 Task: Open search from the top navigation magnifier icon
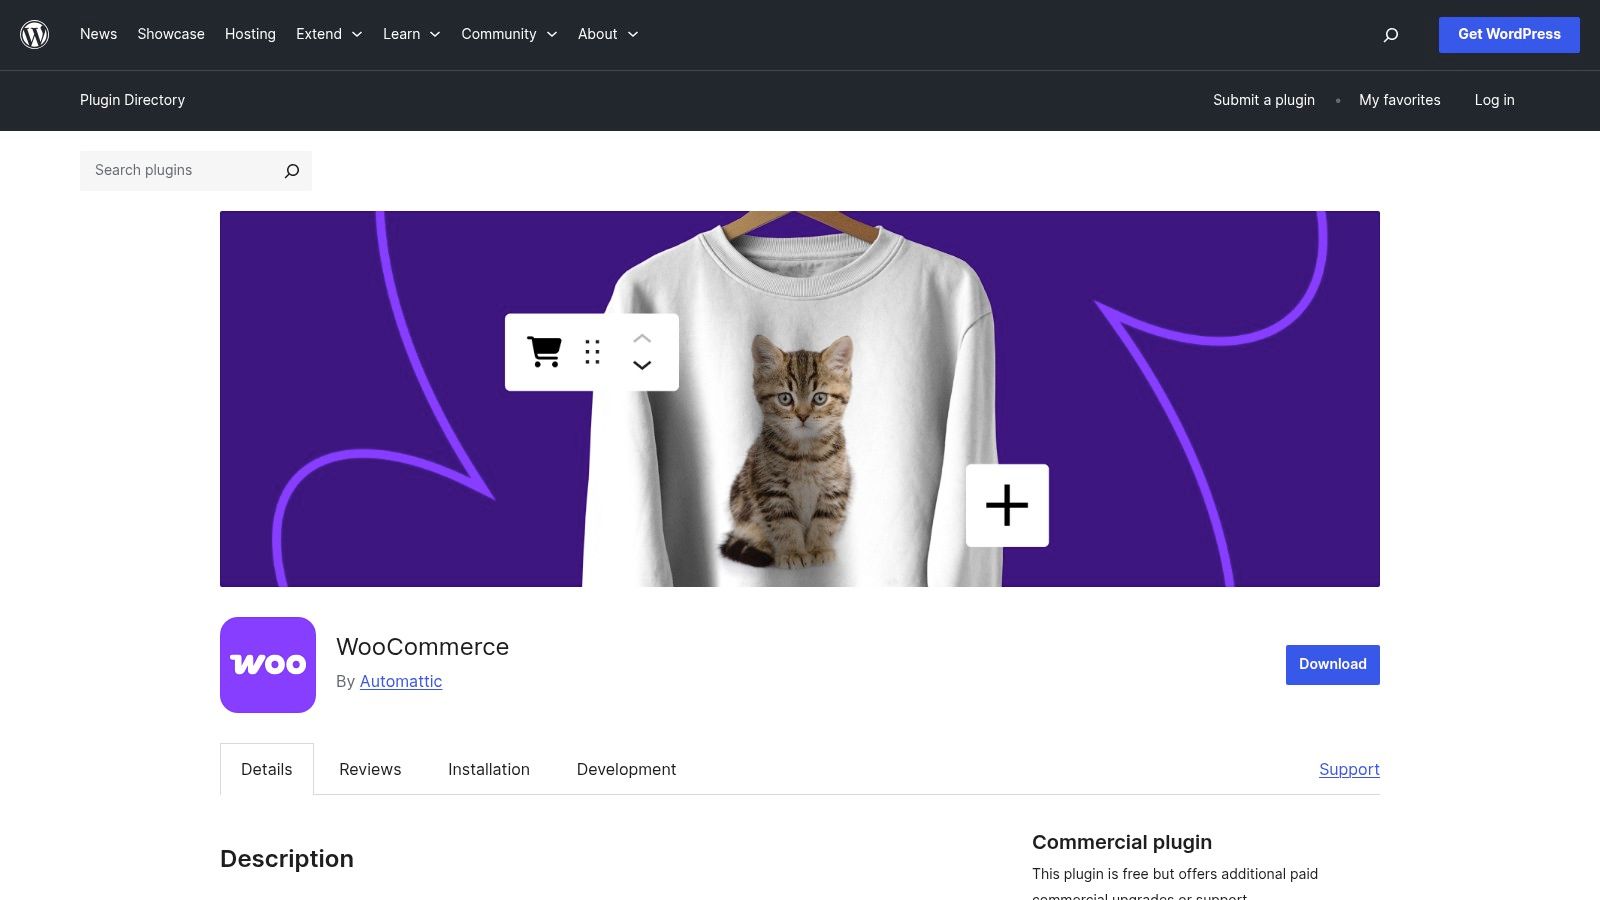coord(1390,34)
